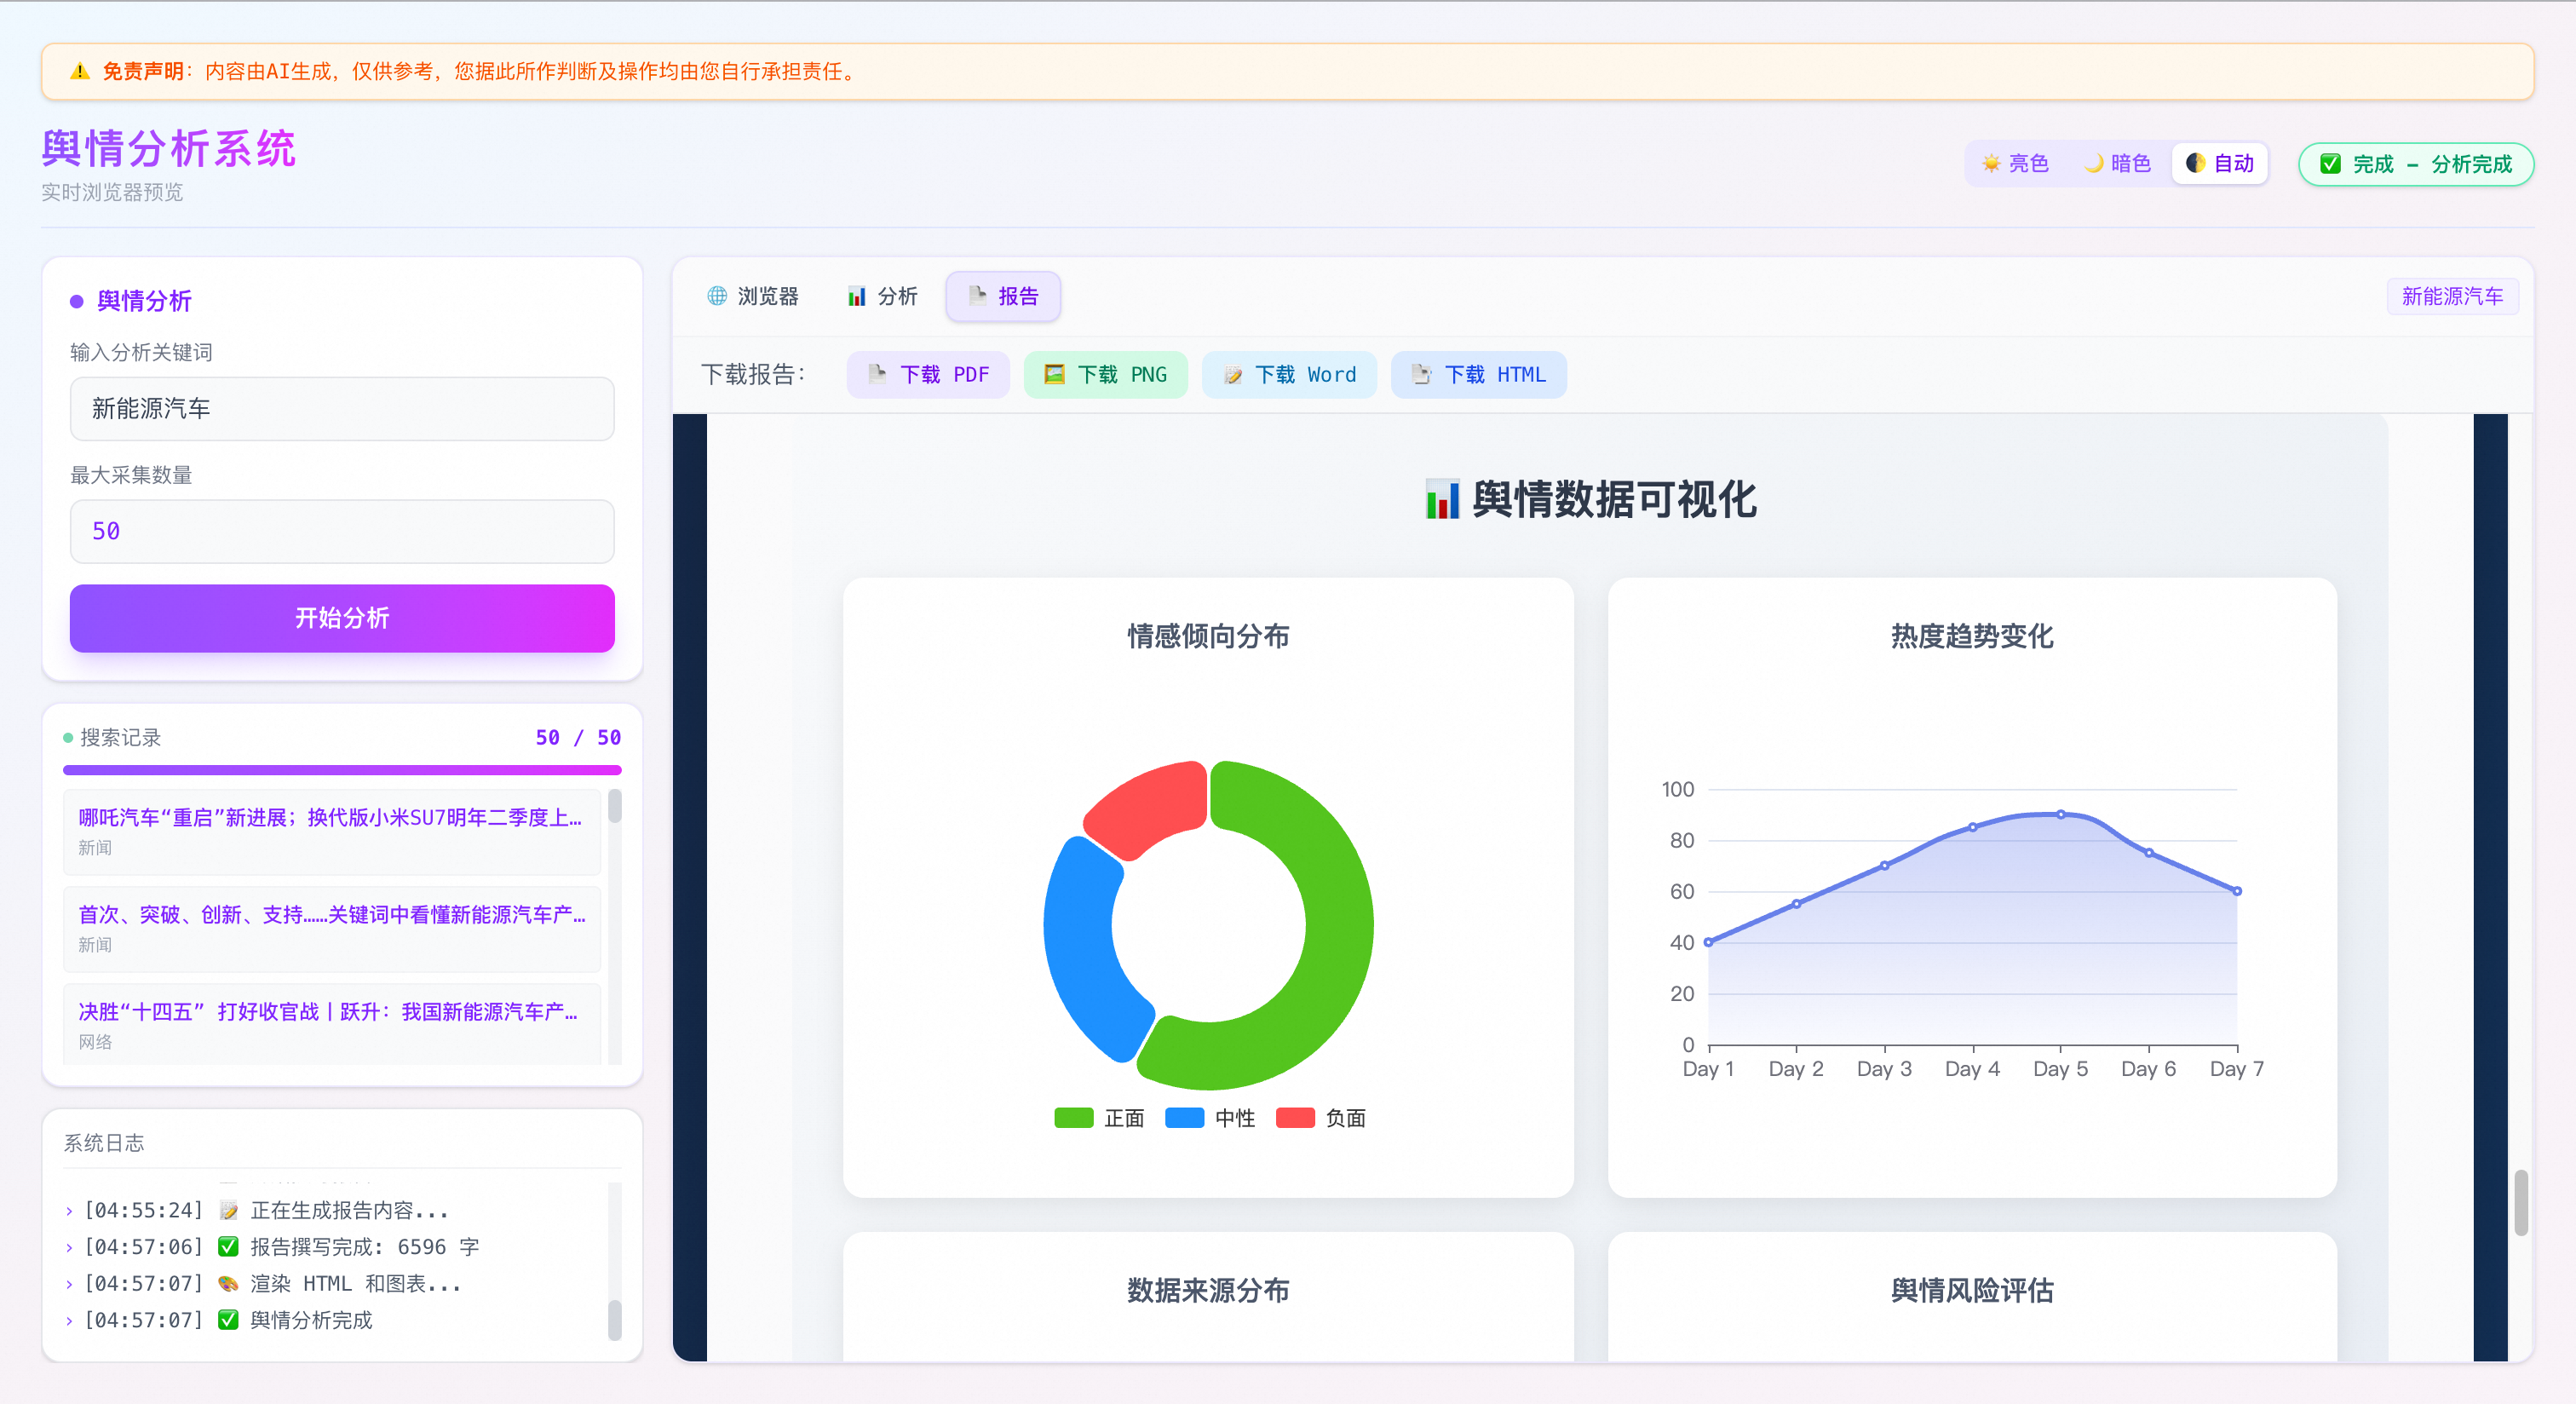This screenshot has width=2576, height=1404.
Task: Click the green check icon beside 报告撰写完成
Action: click(x=229, y=1247)
